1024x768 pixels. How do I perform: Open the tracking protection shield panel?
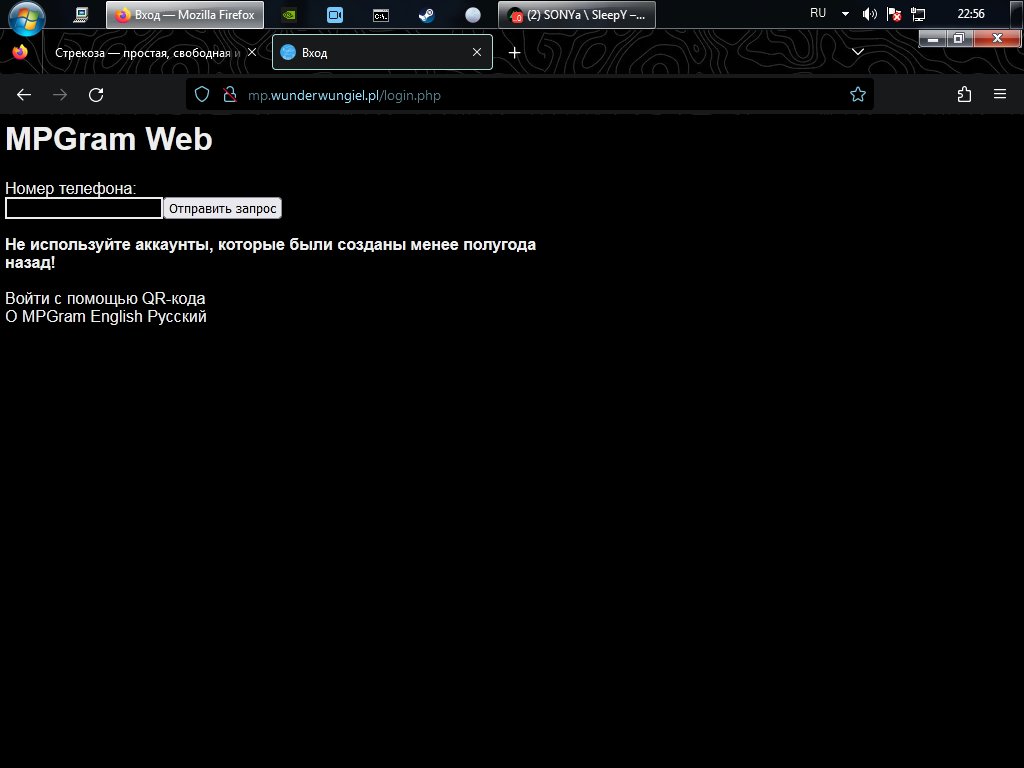coord(202,95)
